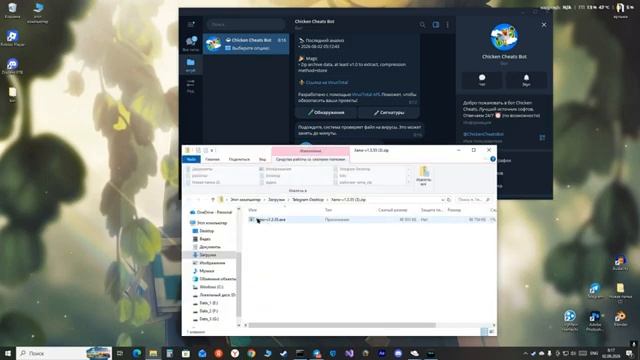Toggle the side panel icon in chat header
The height and width of the screenshot is (360, 640).
coord(436,25)
